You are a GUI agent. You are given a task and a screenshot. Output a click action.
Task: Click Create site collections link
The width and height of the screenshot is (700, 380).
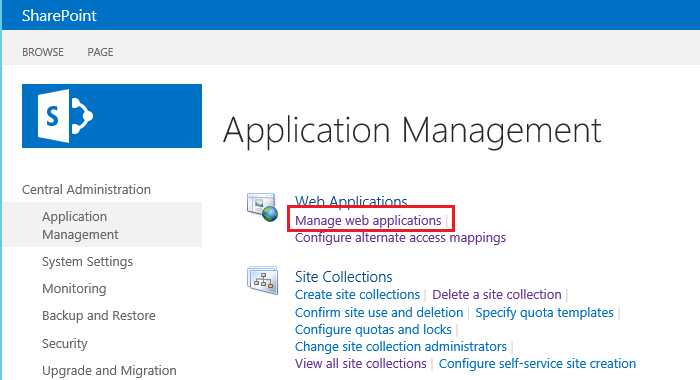[x=358, y=295]
